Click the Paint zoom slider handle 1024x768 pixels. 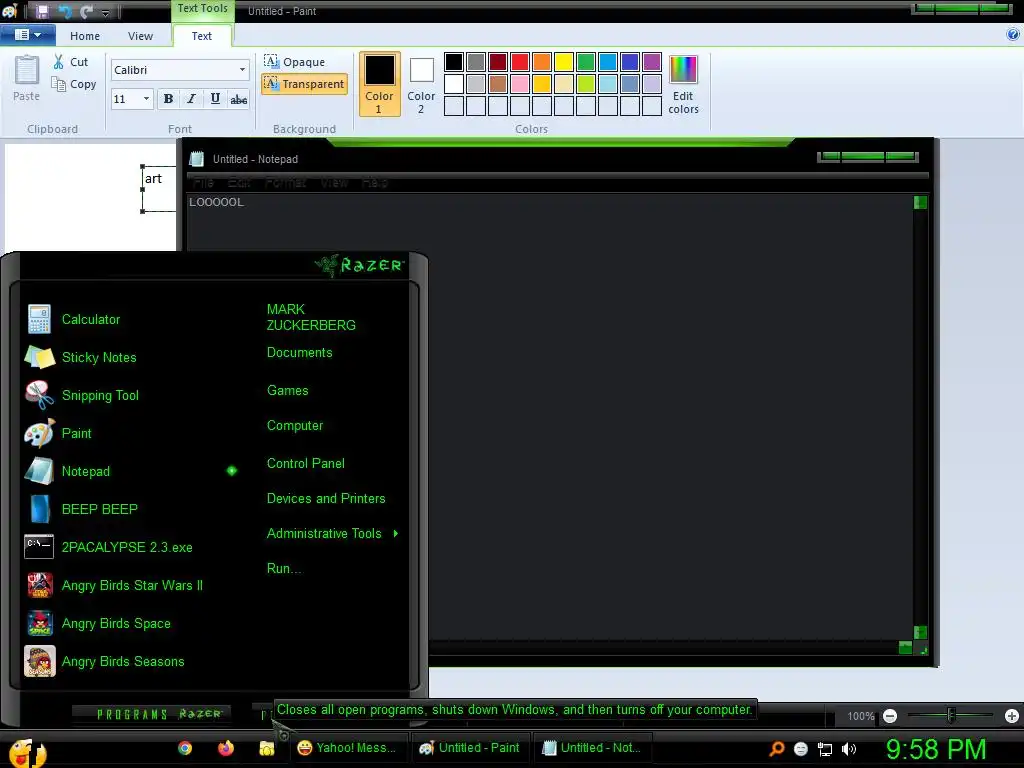point(951,716)
